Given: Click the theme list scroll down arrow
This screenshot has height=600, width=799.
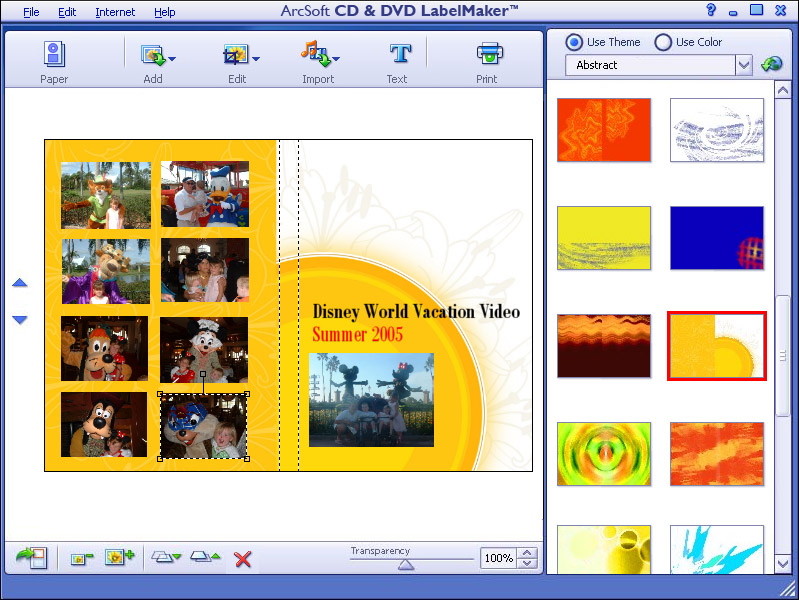Looking at the screenshot, I should [783, 563].
